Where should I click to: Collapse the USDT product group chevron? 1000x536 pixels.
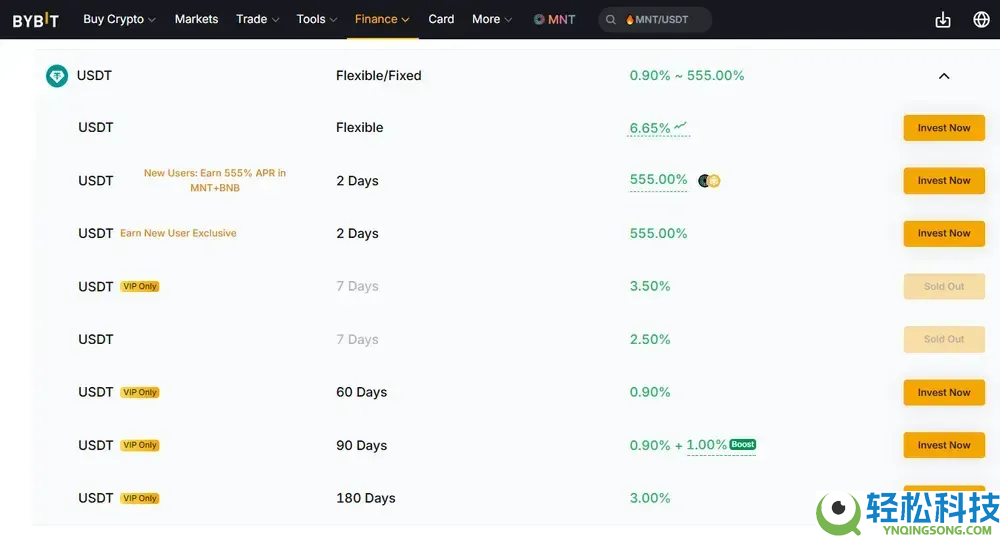coord(944,76)
